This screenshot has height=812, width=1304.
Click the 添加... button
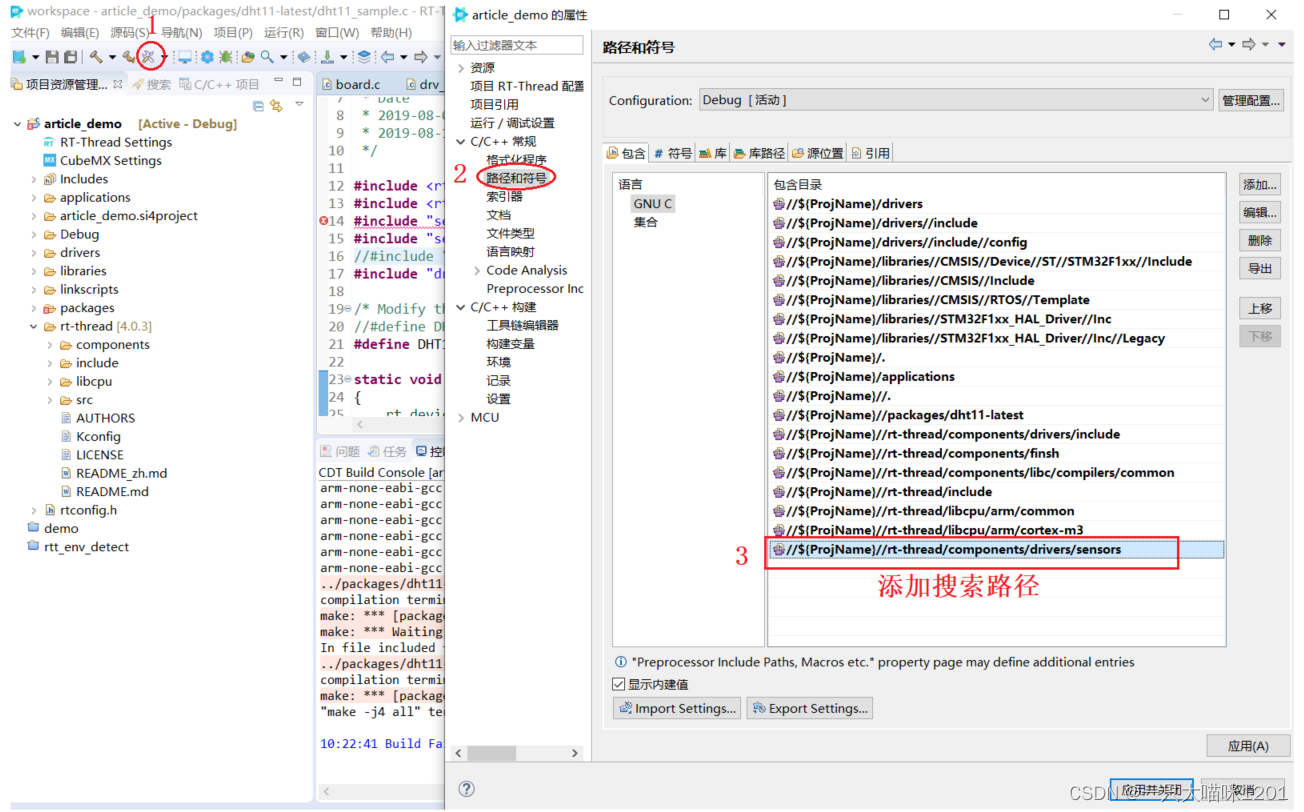[1260, 184]
